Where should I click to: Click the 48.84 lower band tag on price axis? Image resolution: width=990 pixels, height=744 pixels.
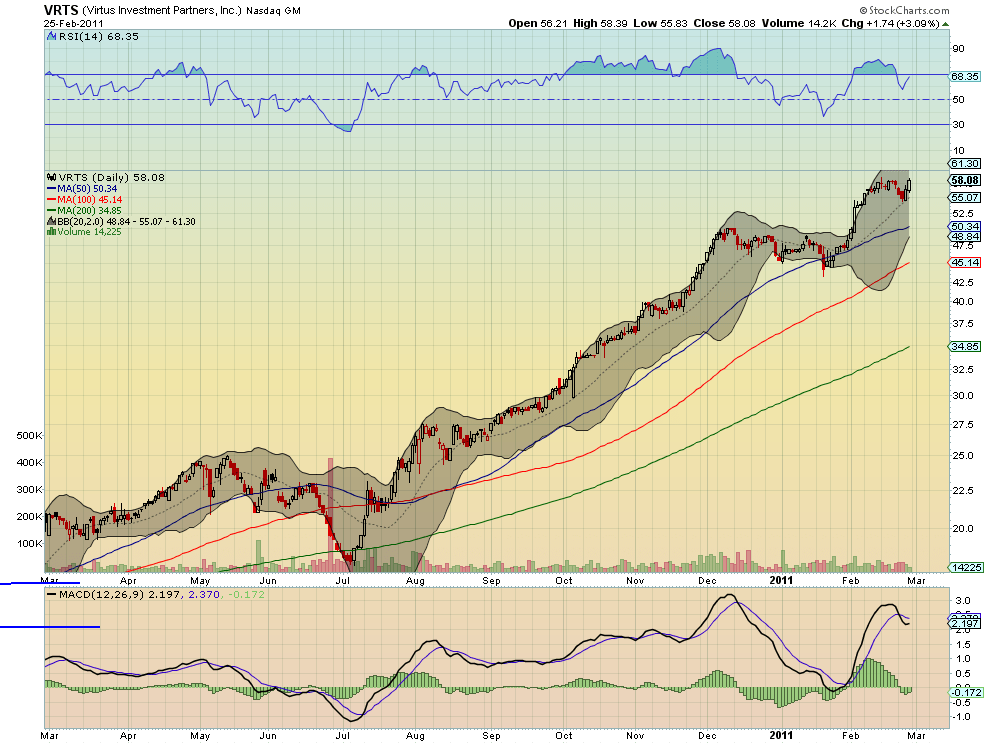(965, 237)
